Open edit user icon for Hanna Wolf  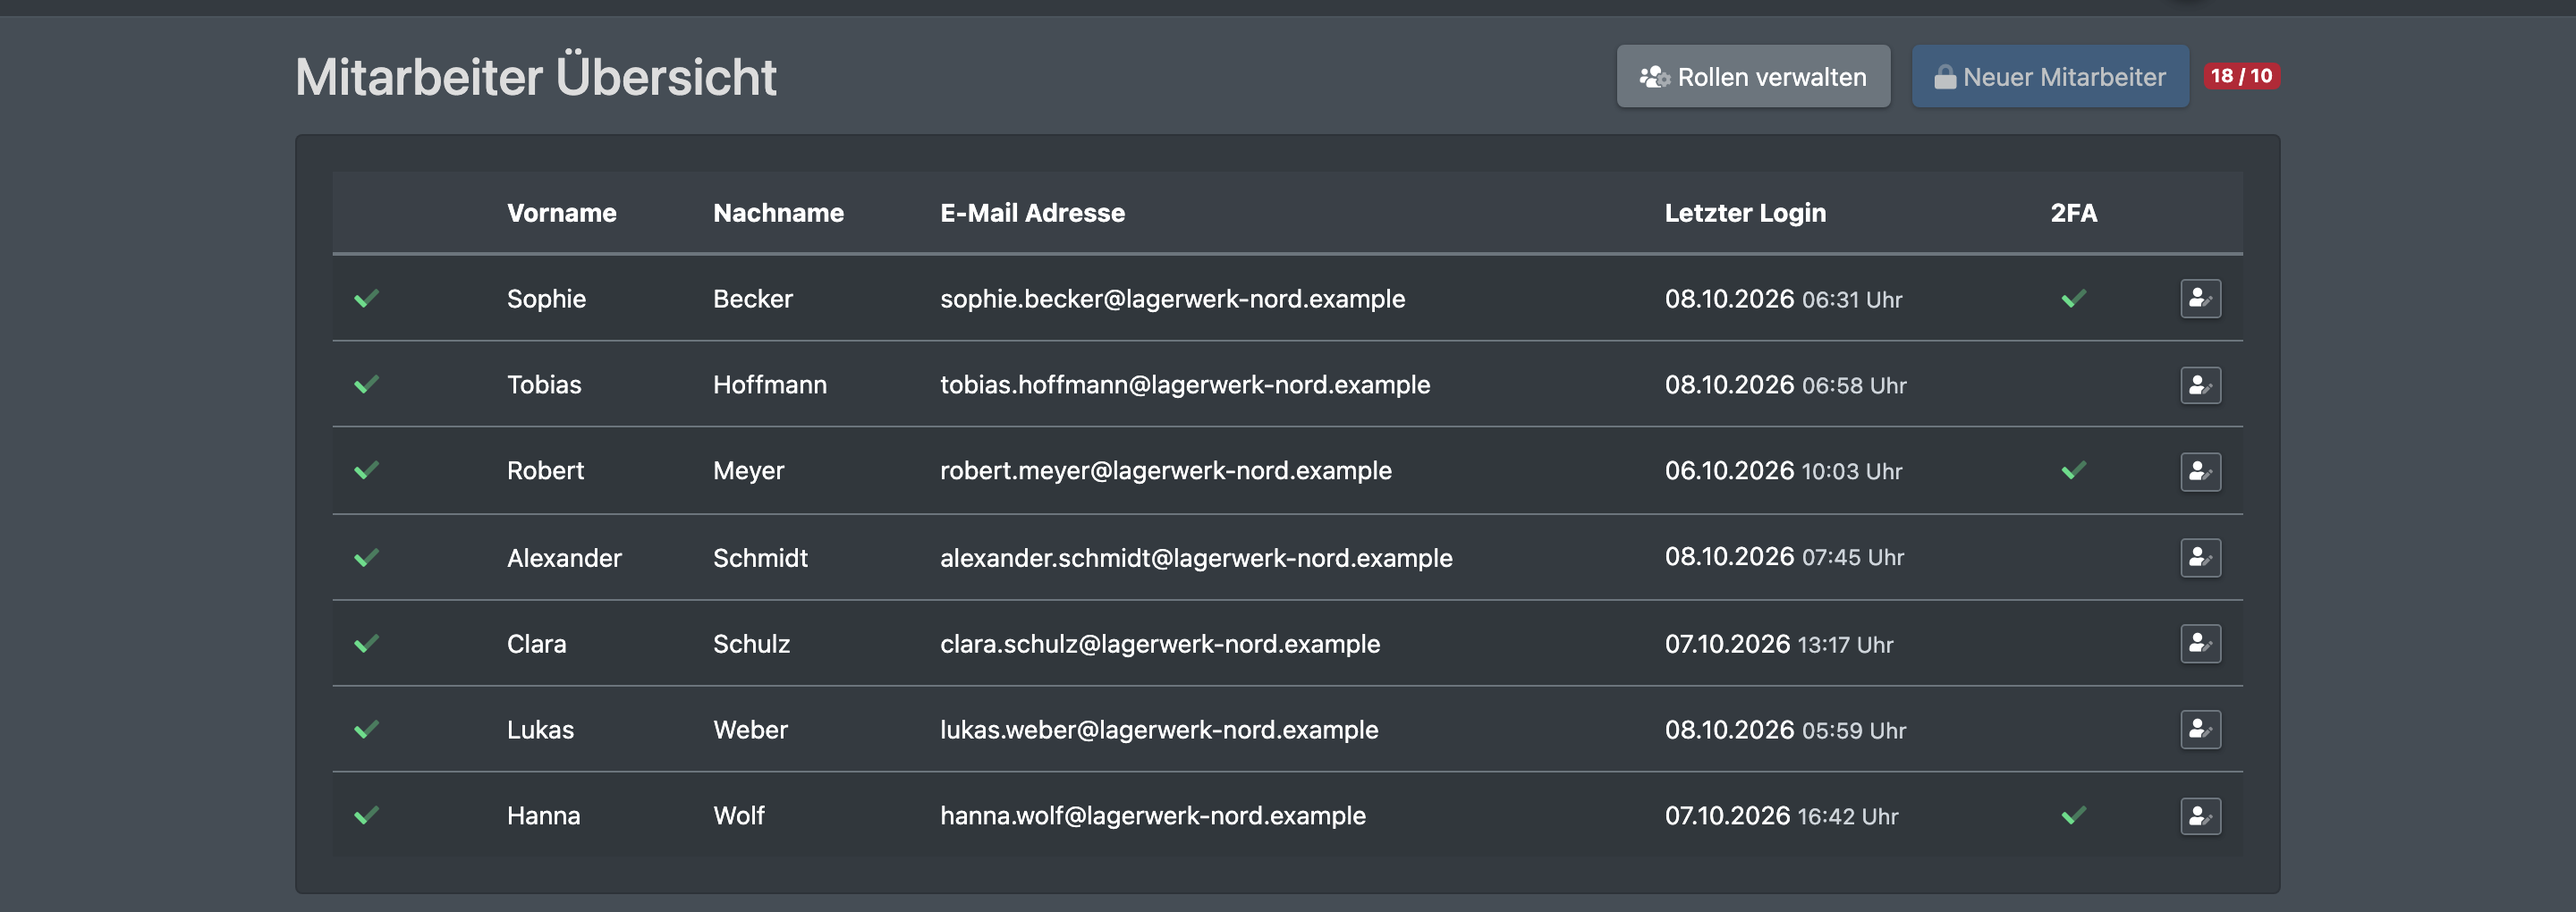pyautogui.click(x=2200, y=816)
